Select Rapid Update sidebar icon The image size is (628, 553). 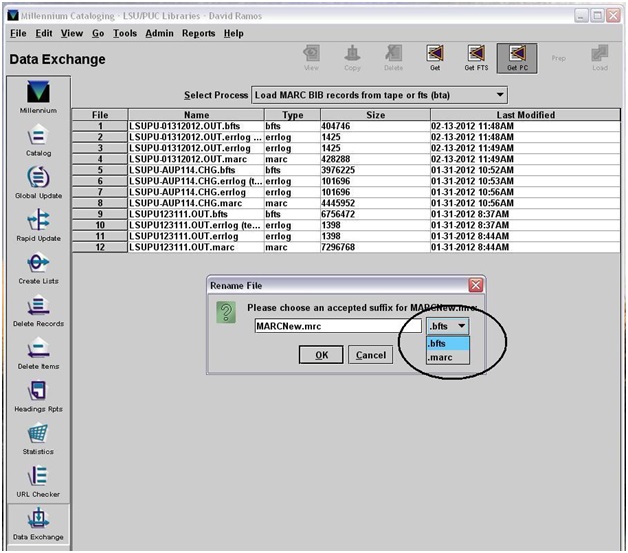coord(38,224)
